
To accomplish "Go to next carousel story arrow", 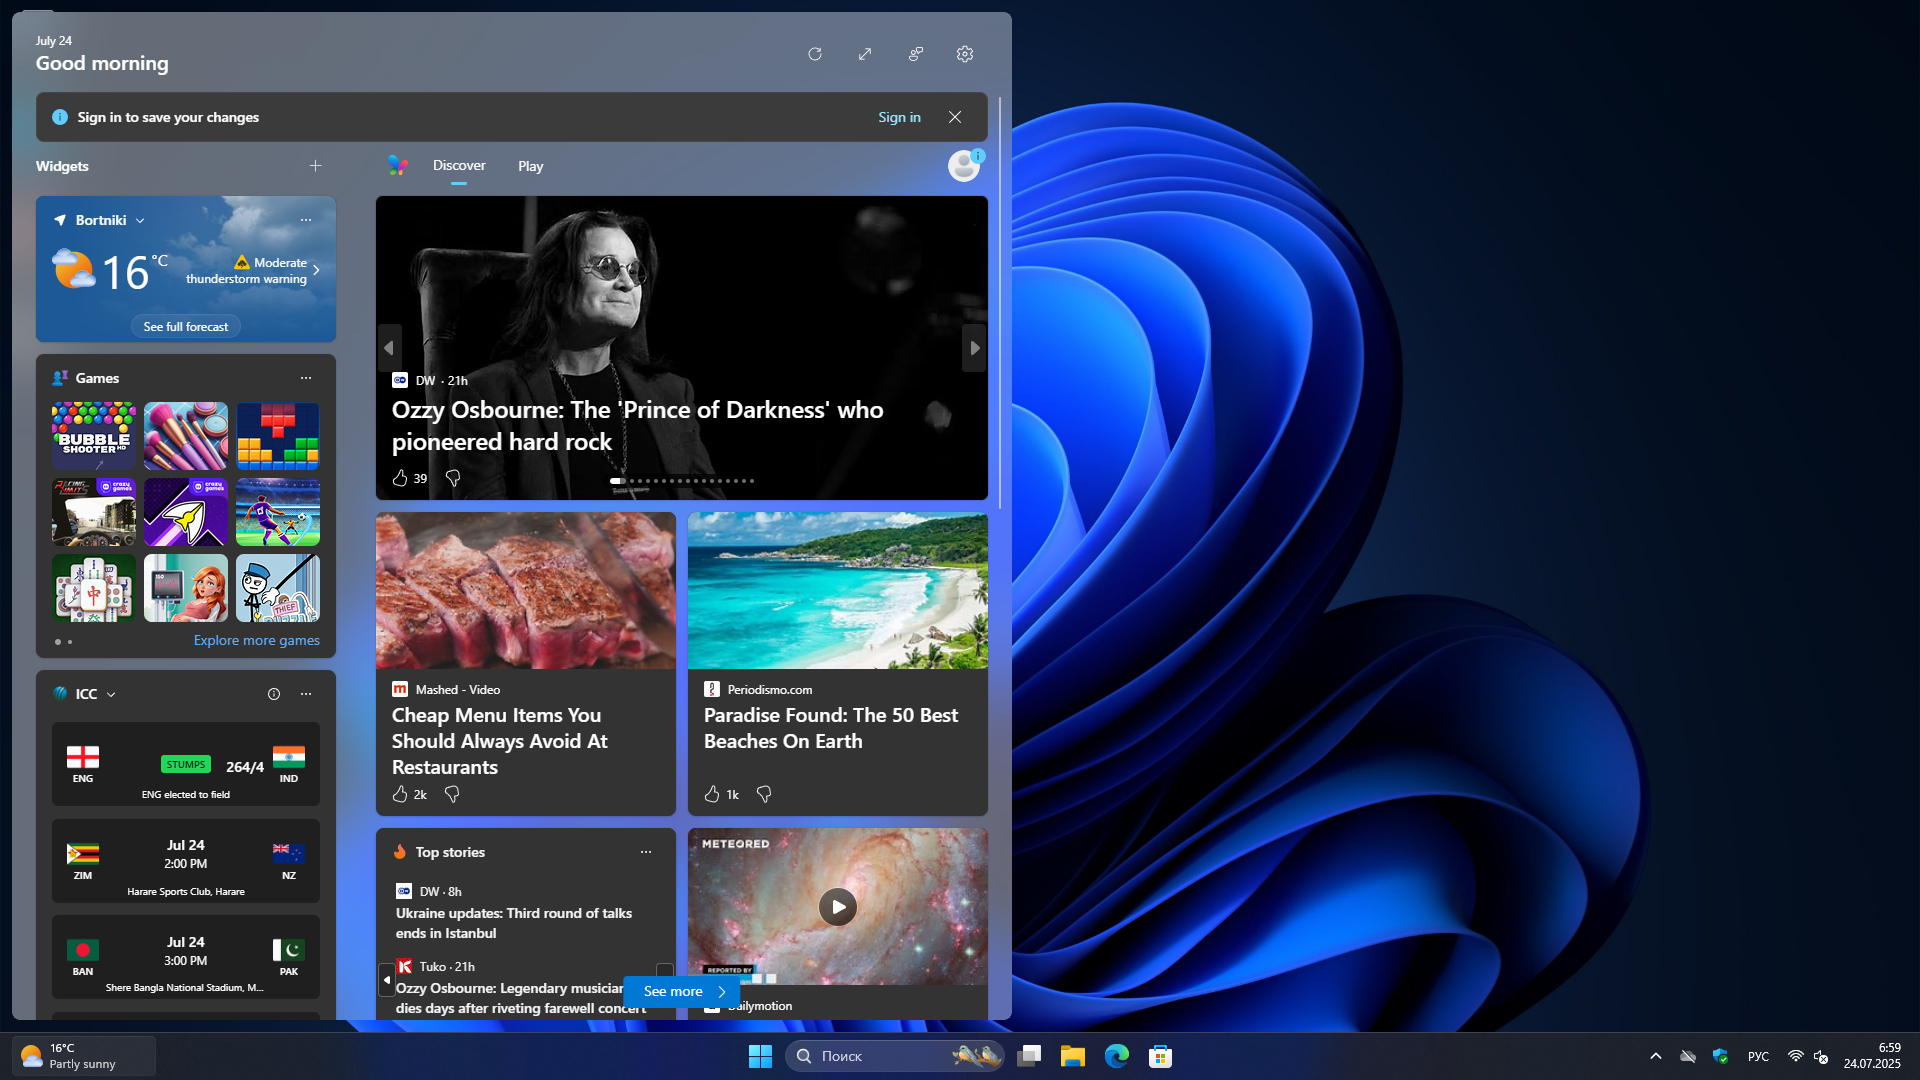I will click(974, 348).
